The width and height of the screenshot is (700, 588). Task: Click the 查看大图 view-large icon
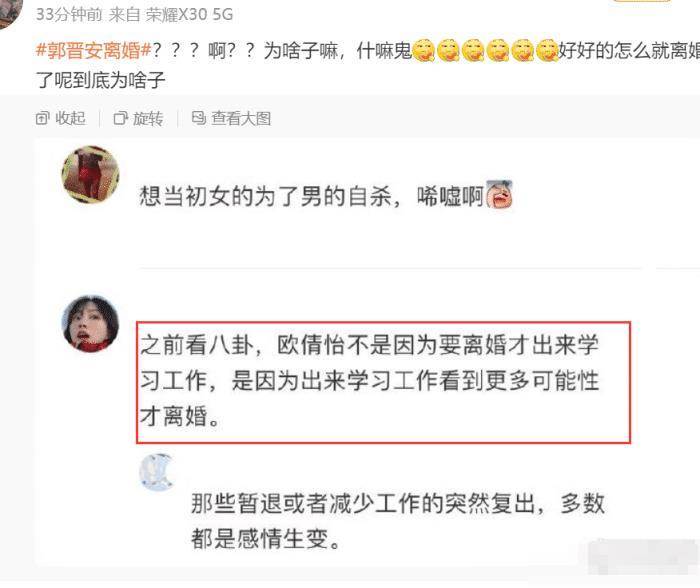[x=199, y=118]
